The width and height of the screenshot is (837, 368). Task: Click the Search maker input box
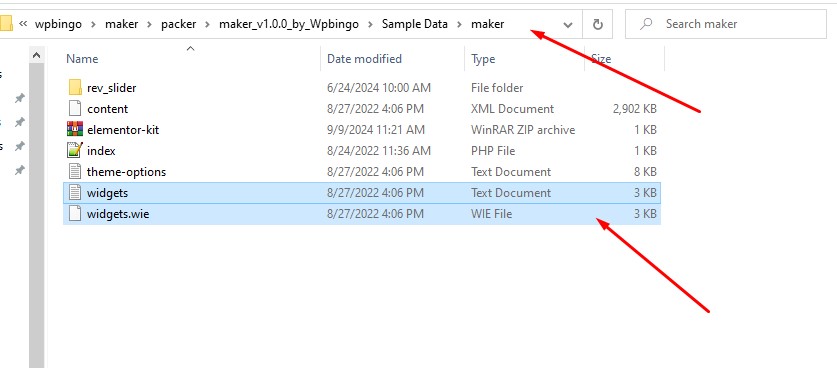(726, 24)
